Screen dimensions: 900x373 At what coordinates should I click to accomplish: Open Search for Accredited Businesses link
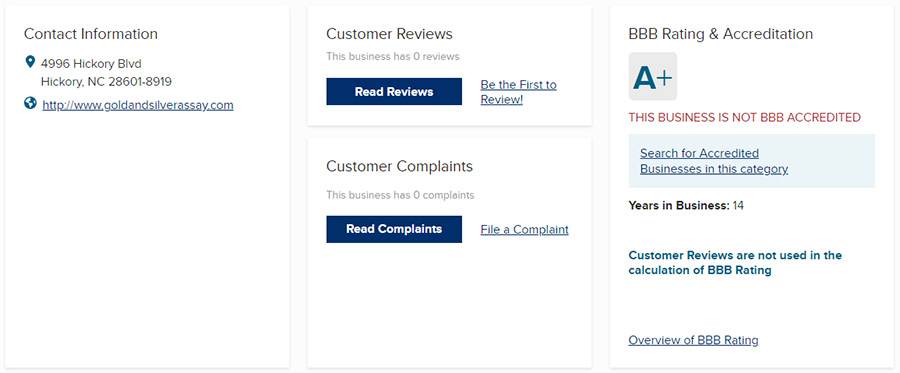[713, 161]
